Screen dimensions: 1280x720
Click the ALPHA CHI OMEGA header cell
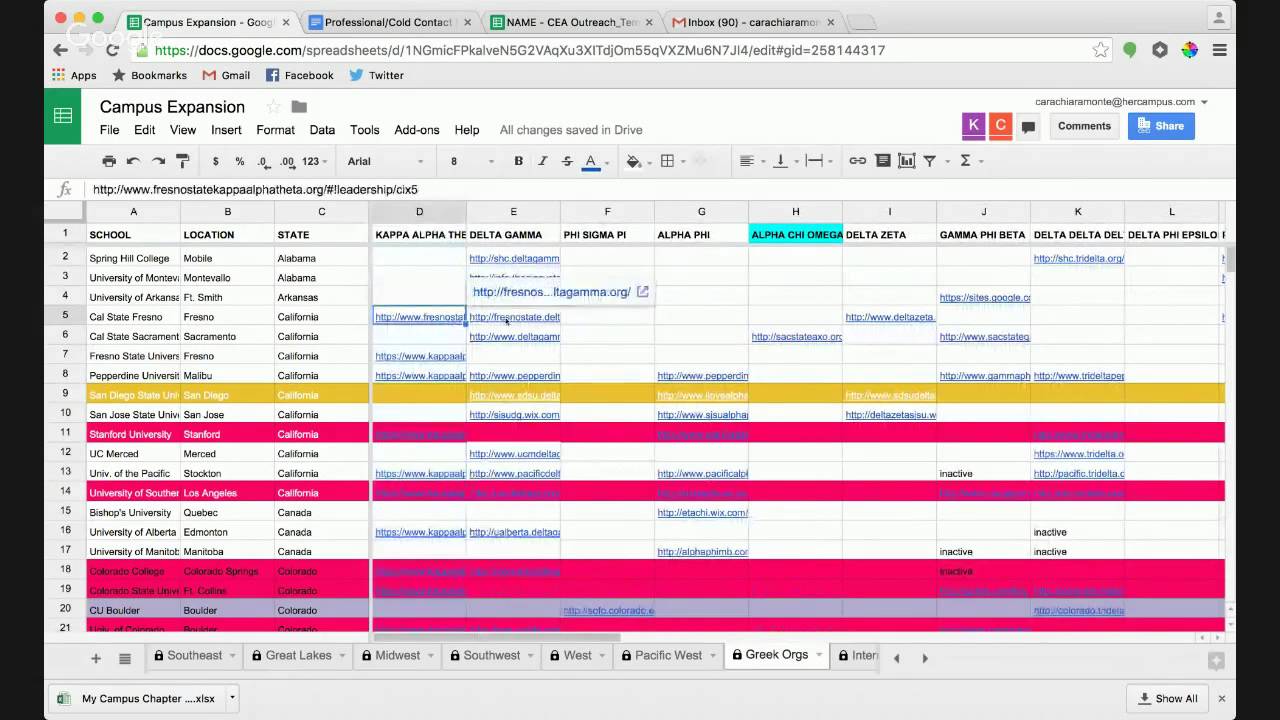click(x=796, y=235)
